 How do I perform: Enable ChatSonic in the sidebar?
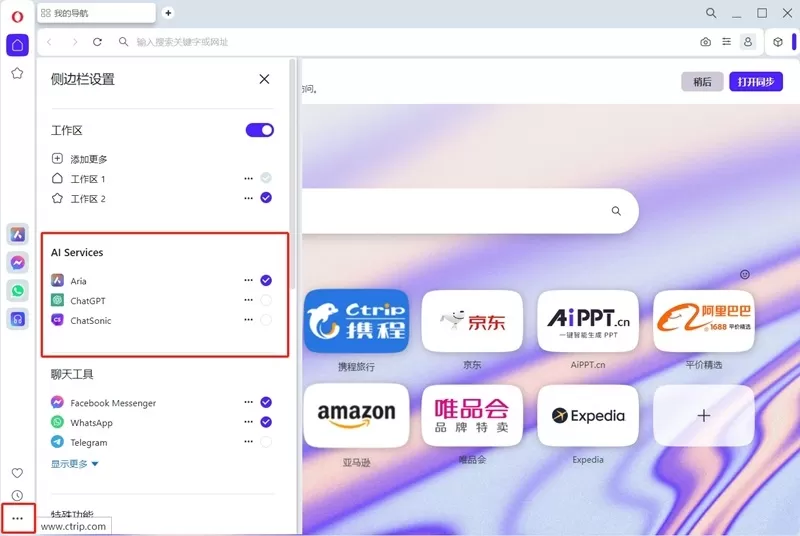[x=266, y=320]
